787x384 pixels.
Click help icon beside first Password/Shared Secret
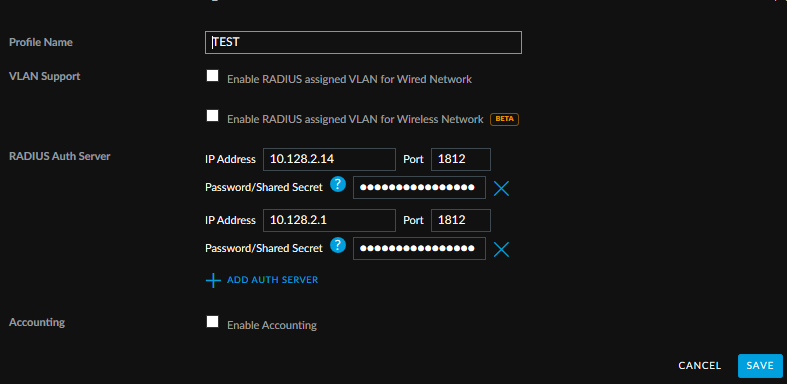click(338, 184)
